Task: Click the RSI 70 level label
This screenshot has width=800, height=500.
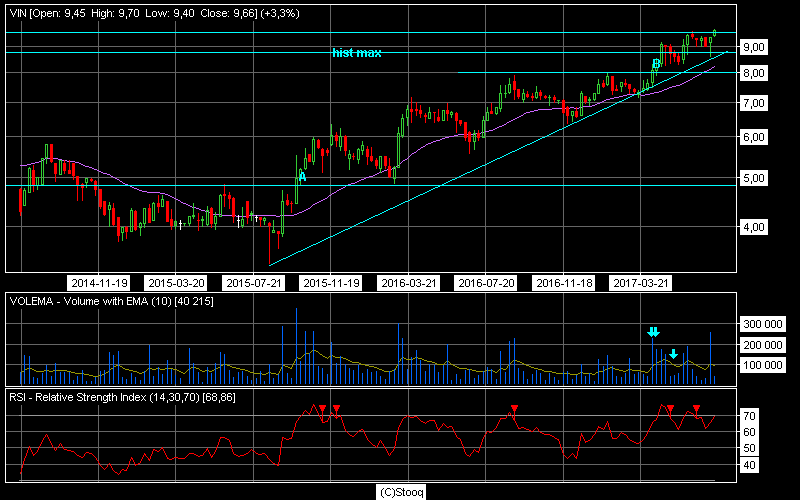Action: click(x=749, y=416)
